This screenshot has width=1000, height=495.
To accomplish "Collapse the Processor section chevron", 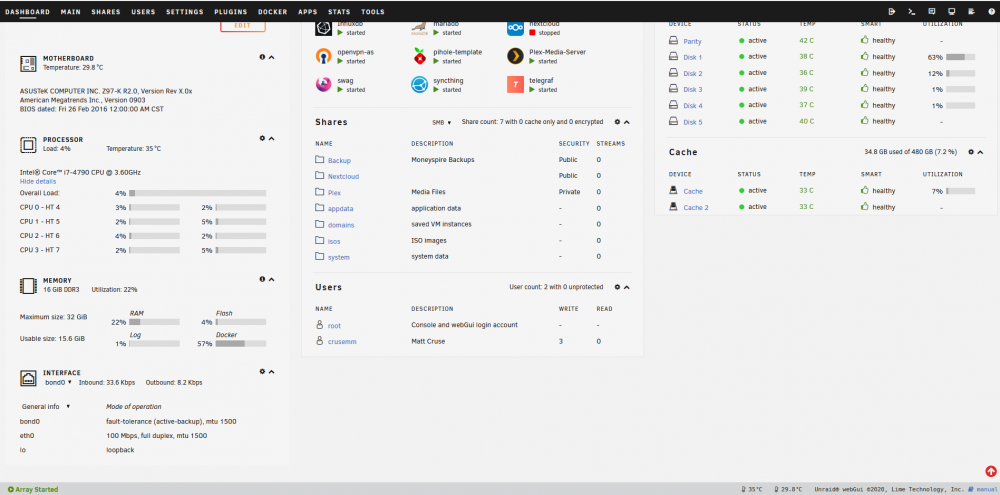I will (x=272, y=138).
